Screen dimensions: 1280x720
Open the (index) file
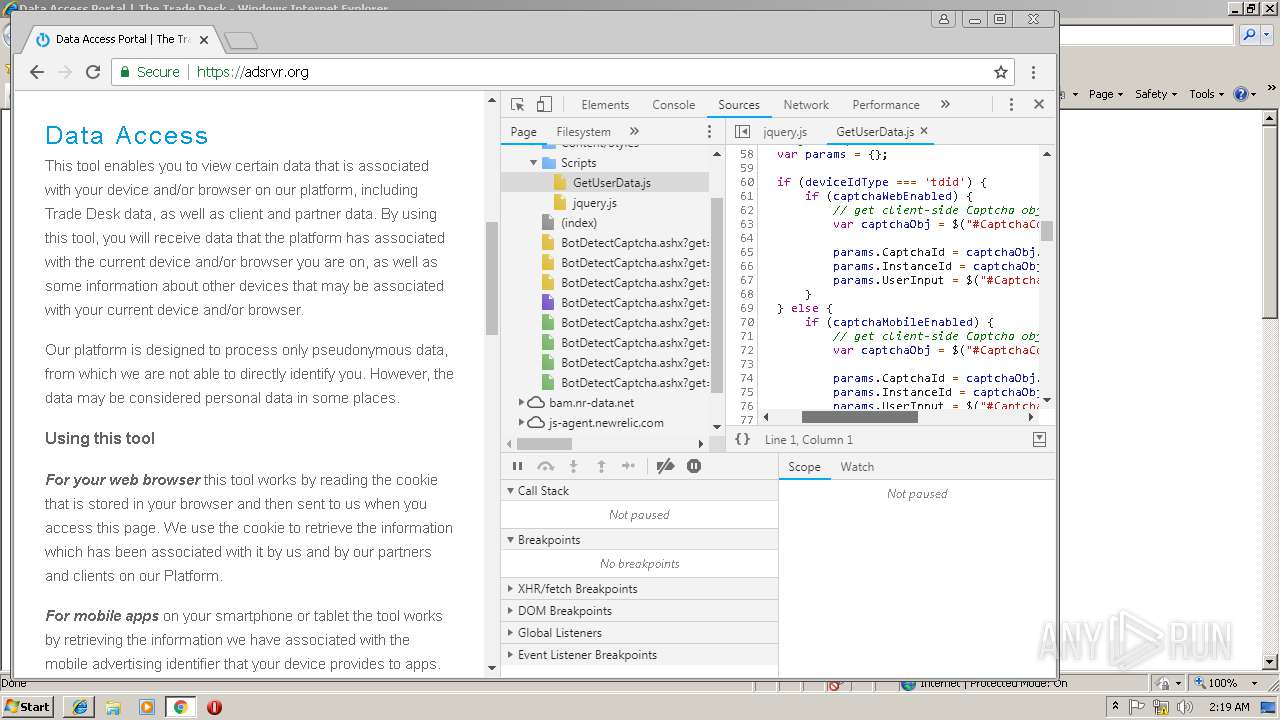(x=578, y=223)
